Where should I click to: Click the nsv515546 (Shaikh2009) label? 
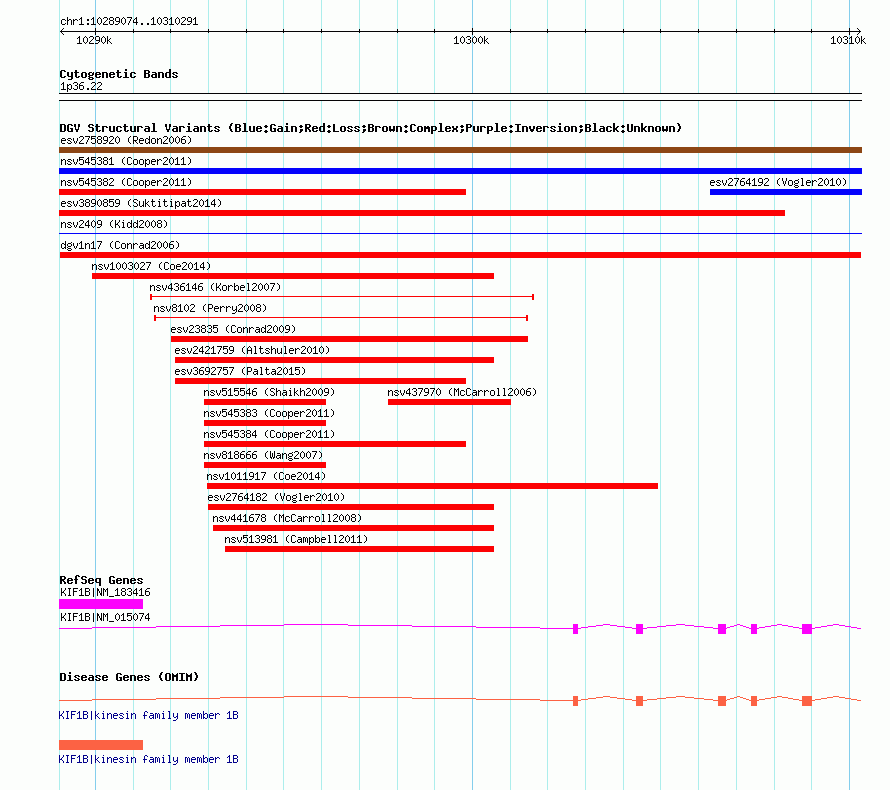pyautogui.click(x=269, y=392)
